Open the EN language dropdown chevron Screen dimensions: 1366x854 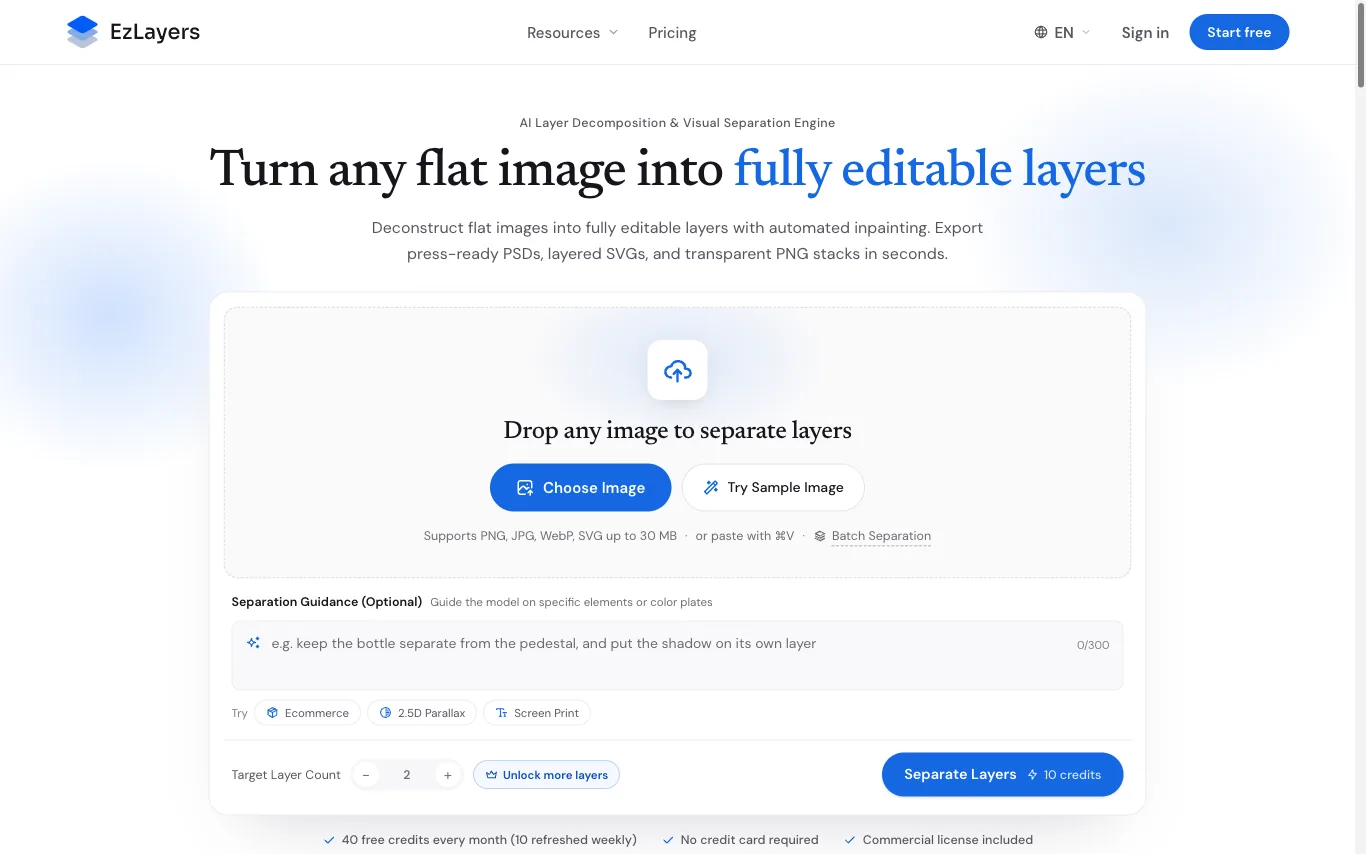click(x=1086, y=32)
